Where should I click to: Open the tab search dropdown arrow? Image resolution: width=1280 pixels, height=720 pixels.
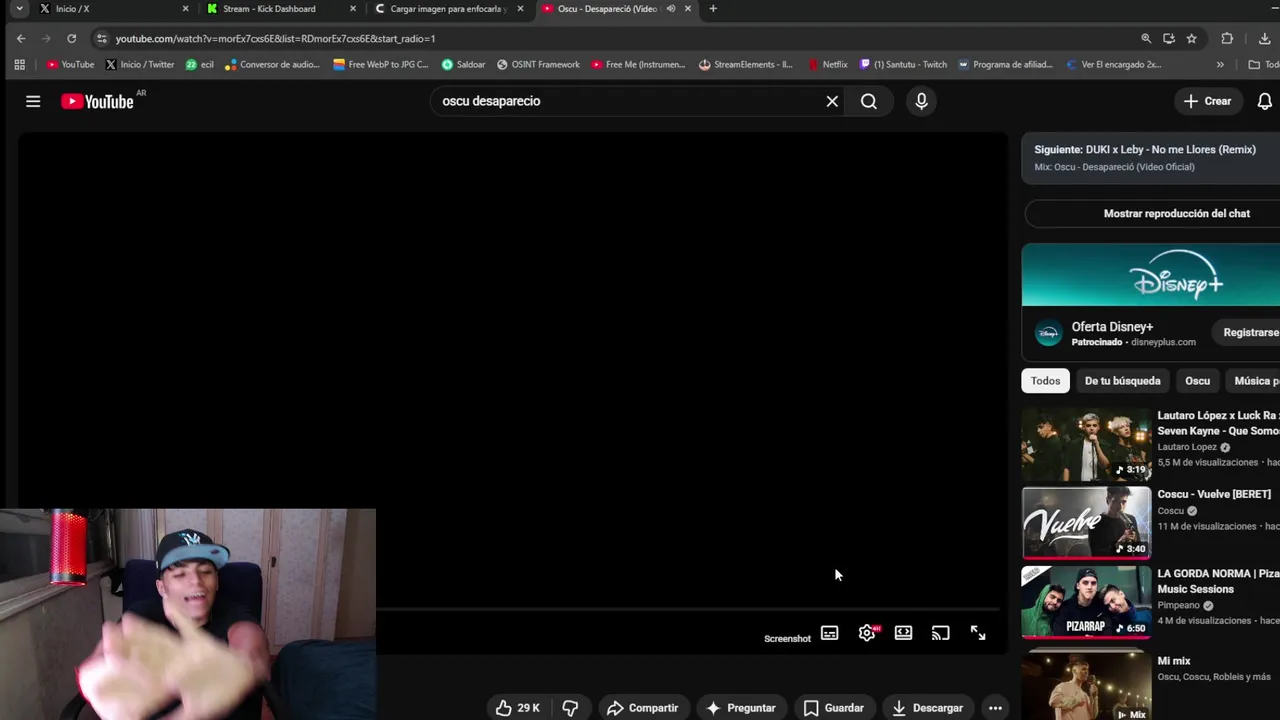pos(19,9)
